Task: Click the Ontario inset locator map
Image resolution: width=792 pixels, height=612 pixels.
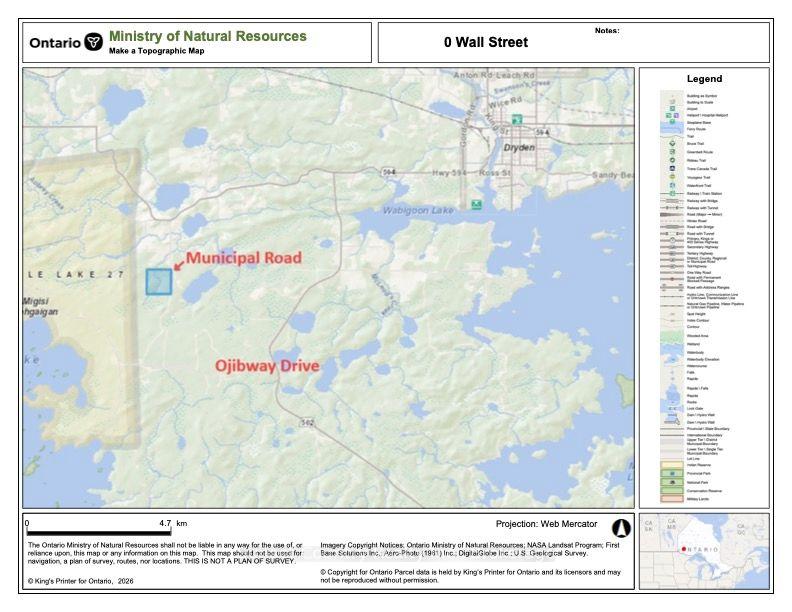Action: coord(705,551)
